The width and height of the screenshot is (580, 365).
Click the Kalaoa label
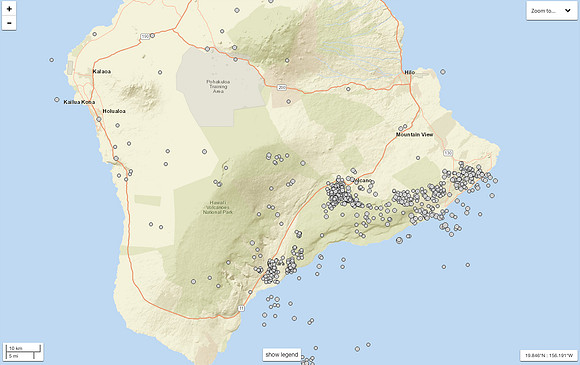click(x=102, y=71)
